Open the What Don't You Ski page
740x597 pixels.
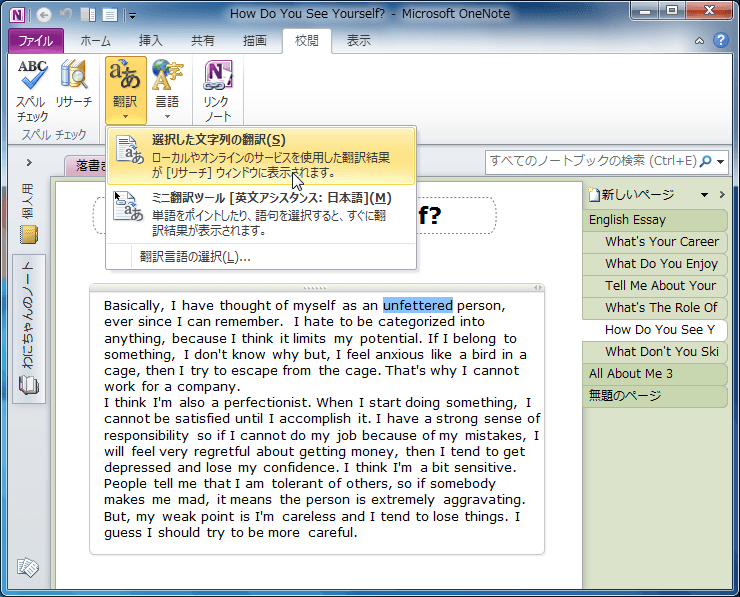655,352
